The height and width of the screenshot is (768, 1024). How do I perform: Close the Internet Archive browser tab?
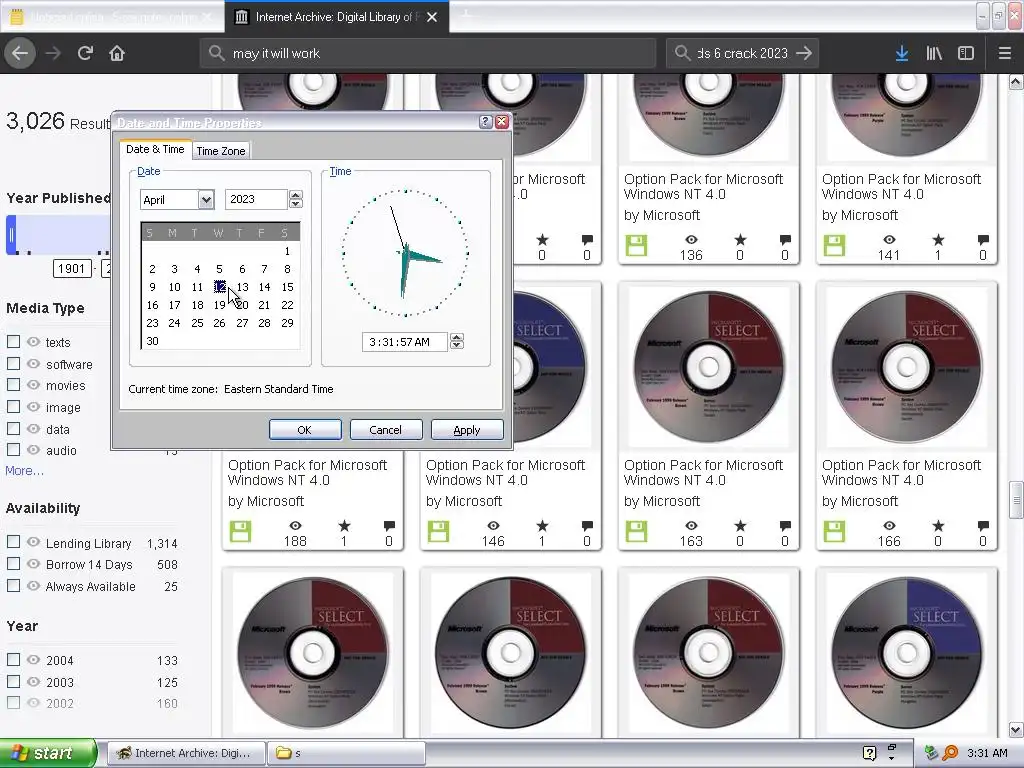tap(432, 17)
